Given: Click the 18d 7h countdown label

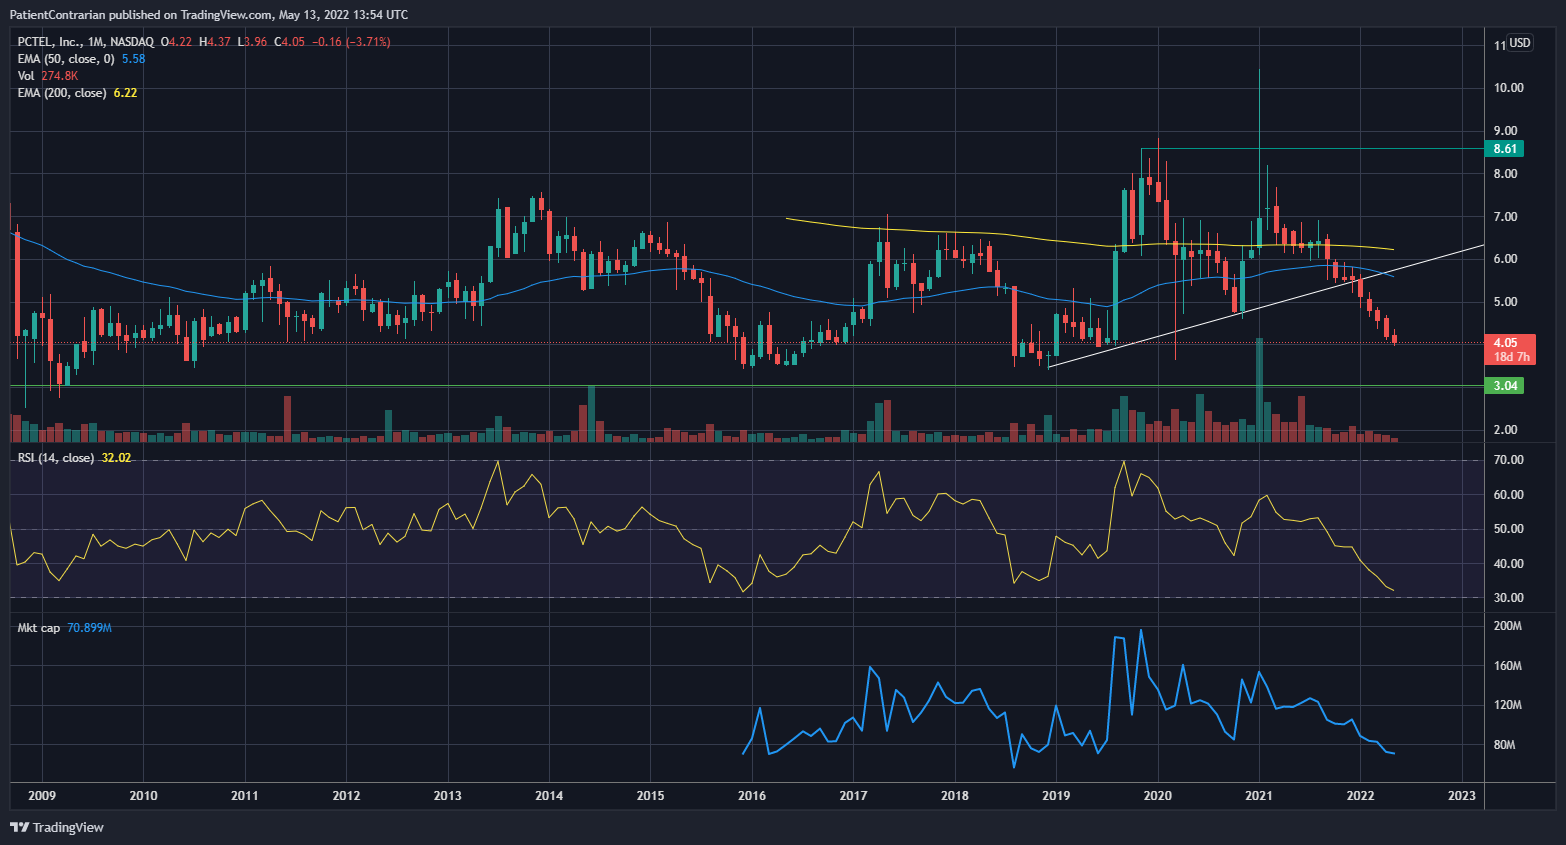Looking at the screenshot, I should pos(1511,357).
